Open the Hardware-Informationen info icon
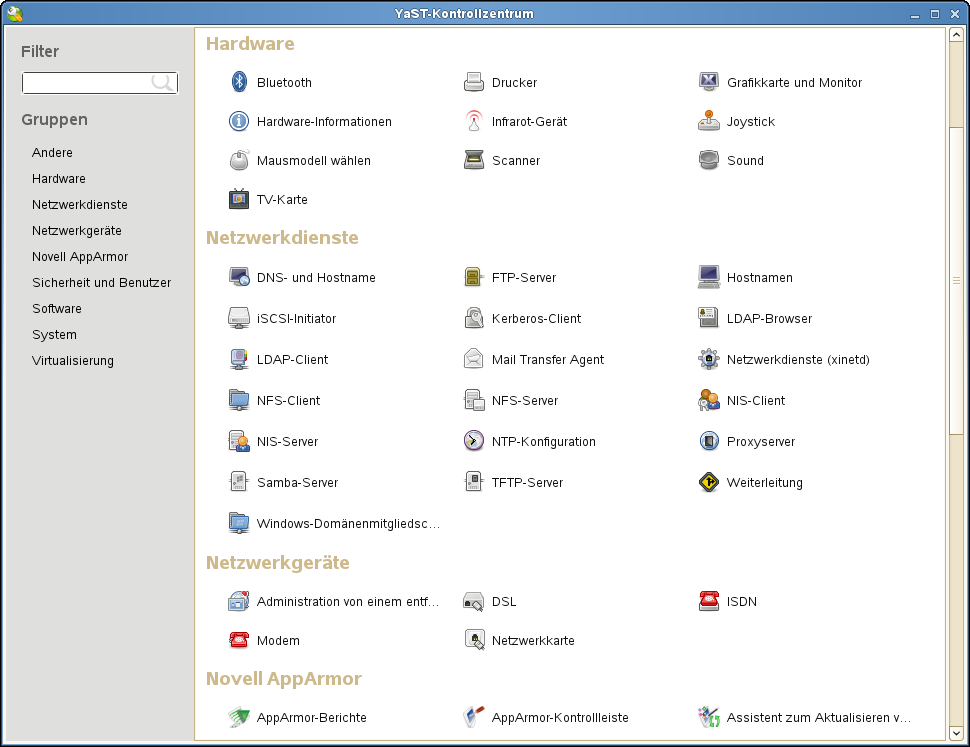The height and width of the screenshot is (747, 970). 239,121
